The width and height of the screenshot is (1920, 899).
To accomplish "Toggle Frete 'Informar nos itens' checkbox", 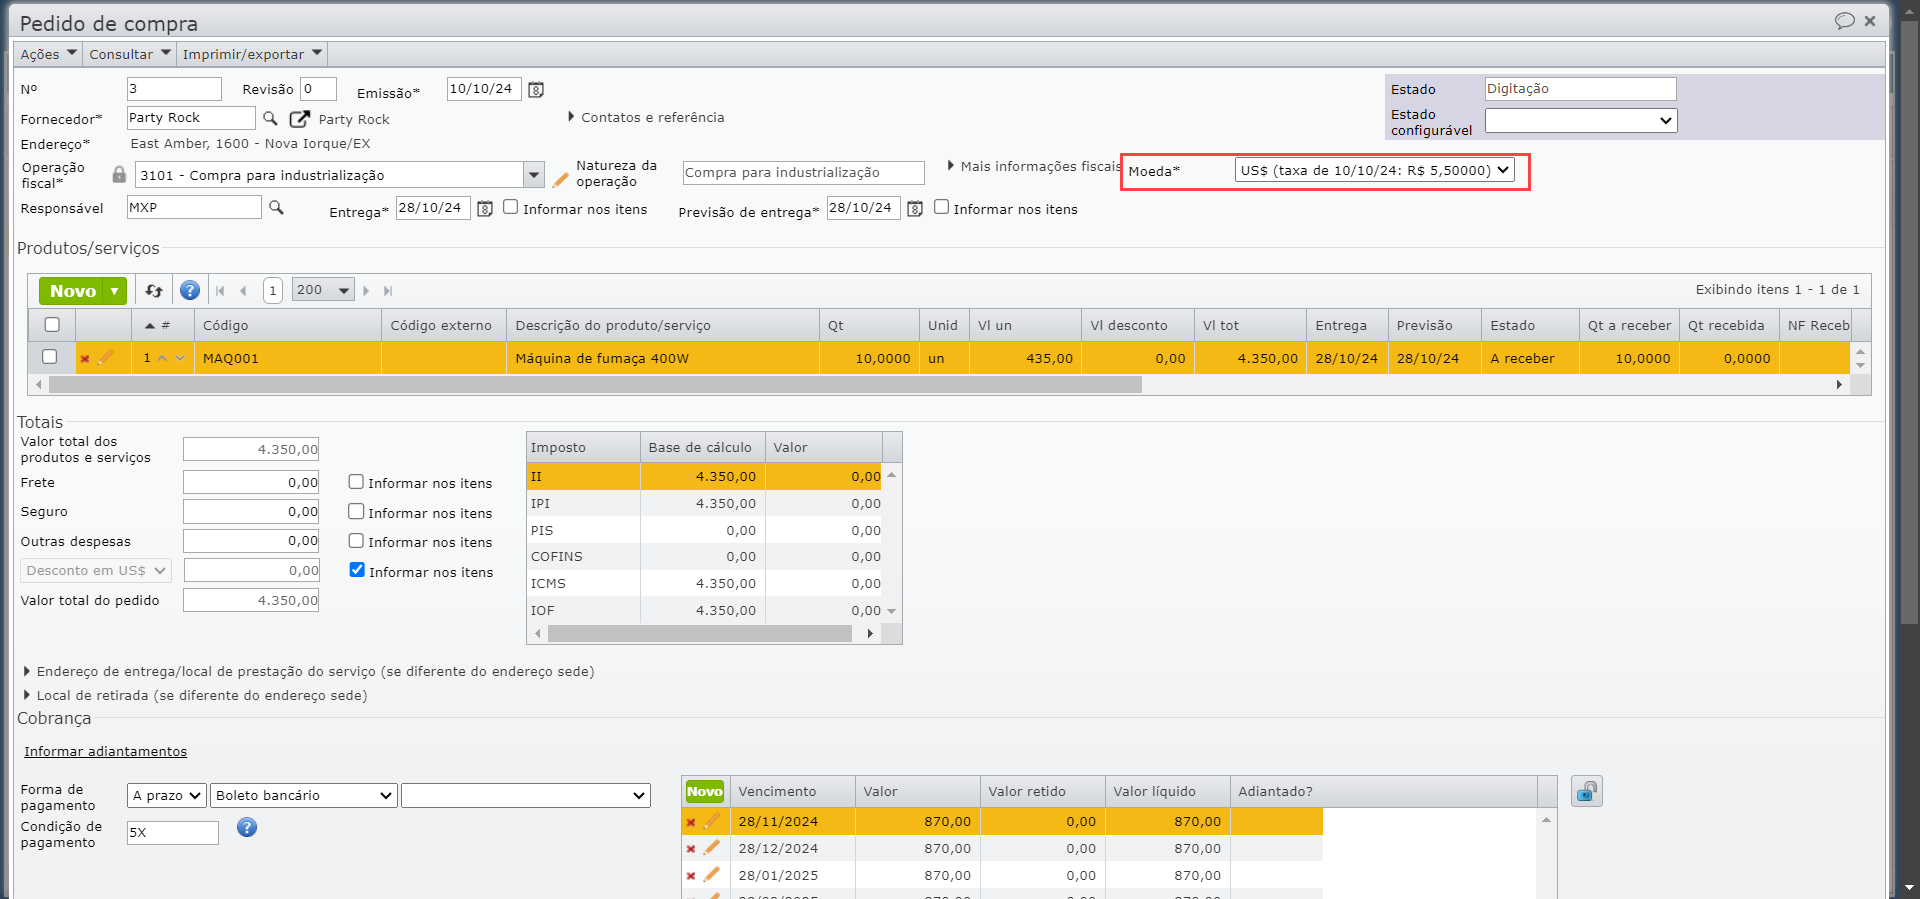I will click(x=356, y=482).
